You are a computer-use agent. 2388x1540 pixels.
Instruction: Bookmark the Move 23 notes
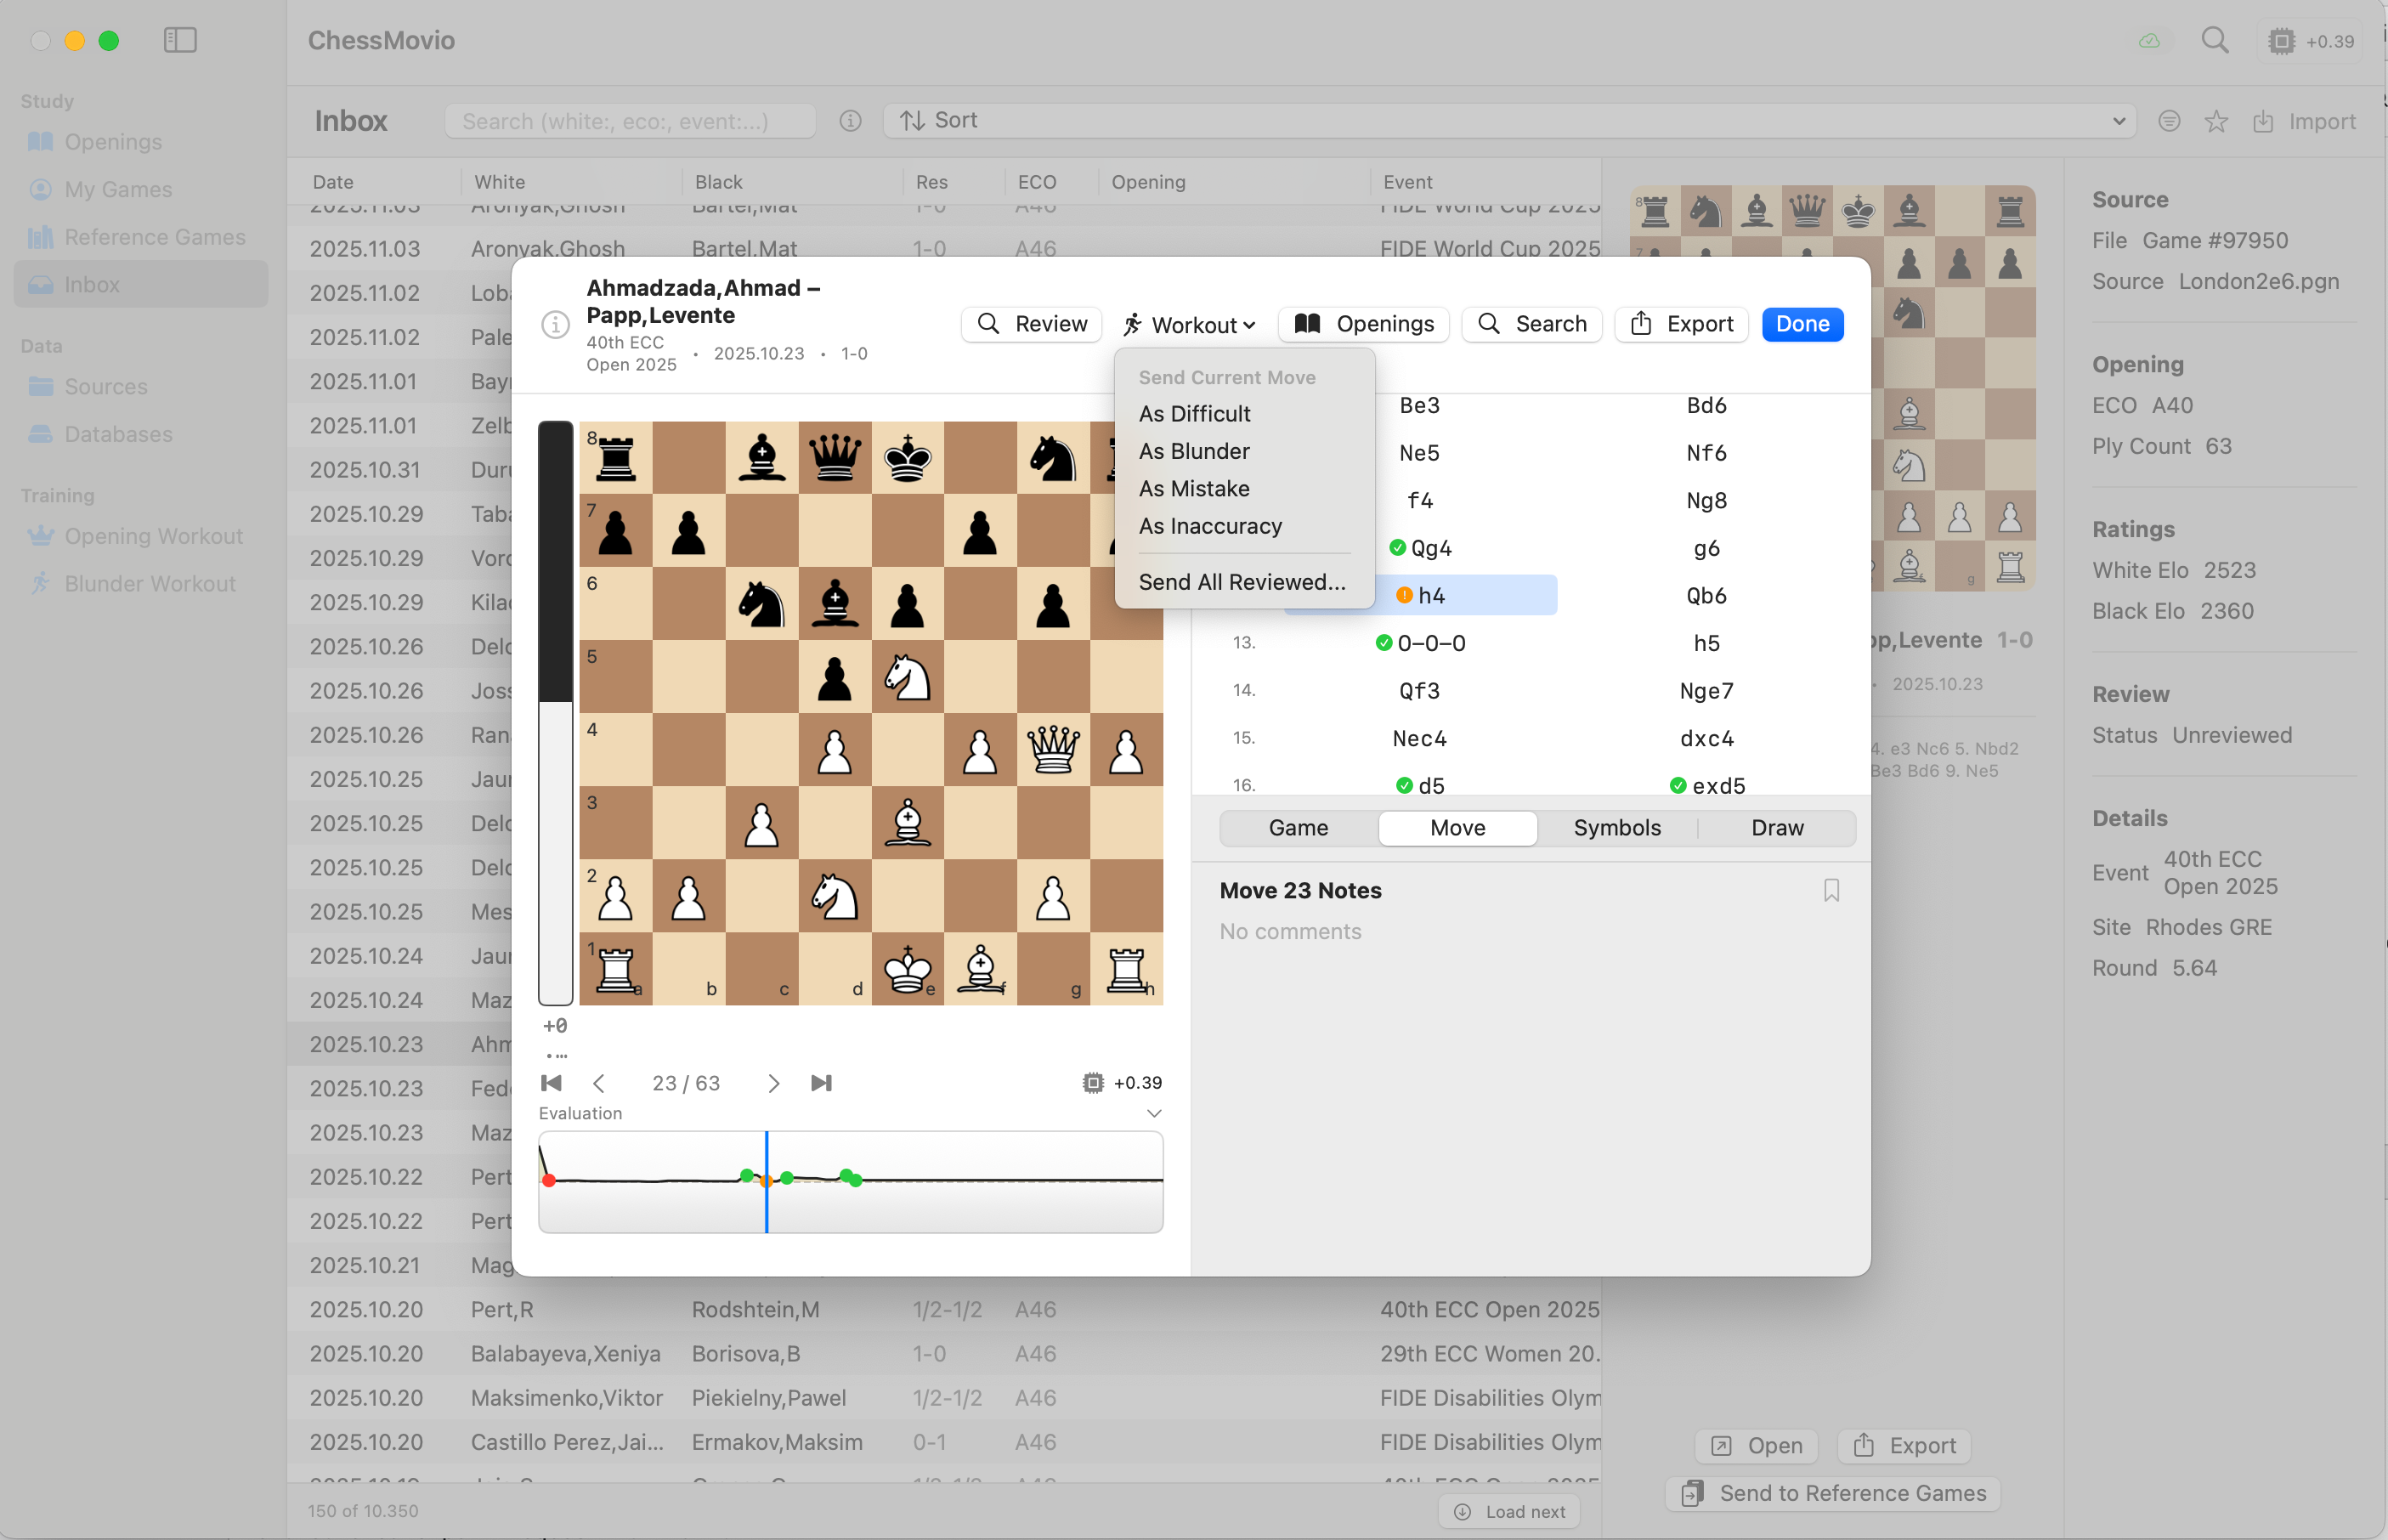(1831, 890)
